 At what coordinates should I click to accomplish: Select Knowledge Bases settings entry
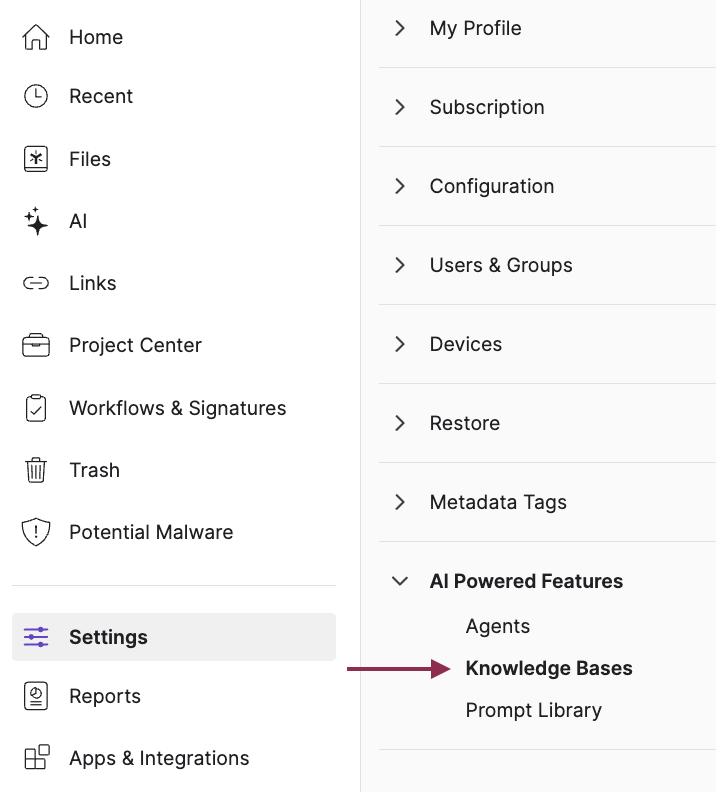click(x=549, y=668)
